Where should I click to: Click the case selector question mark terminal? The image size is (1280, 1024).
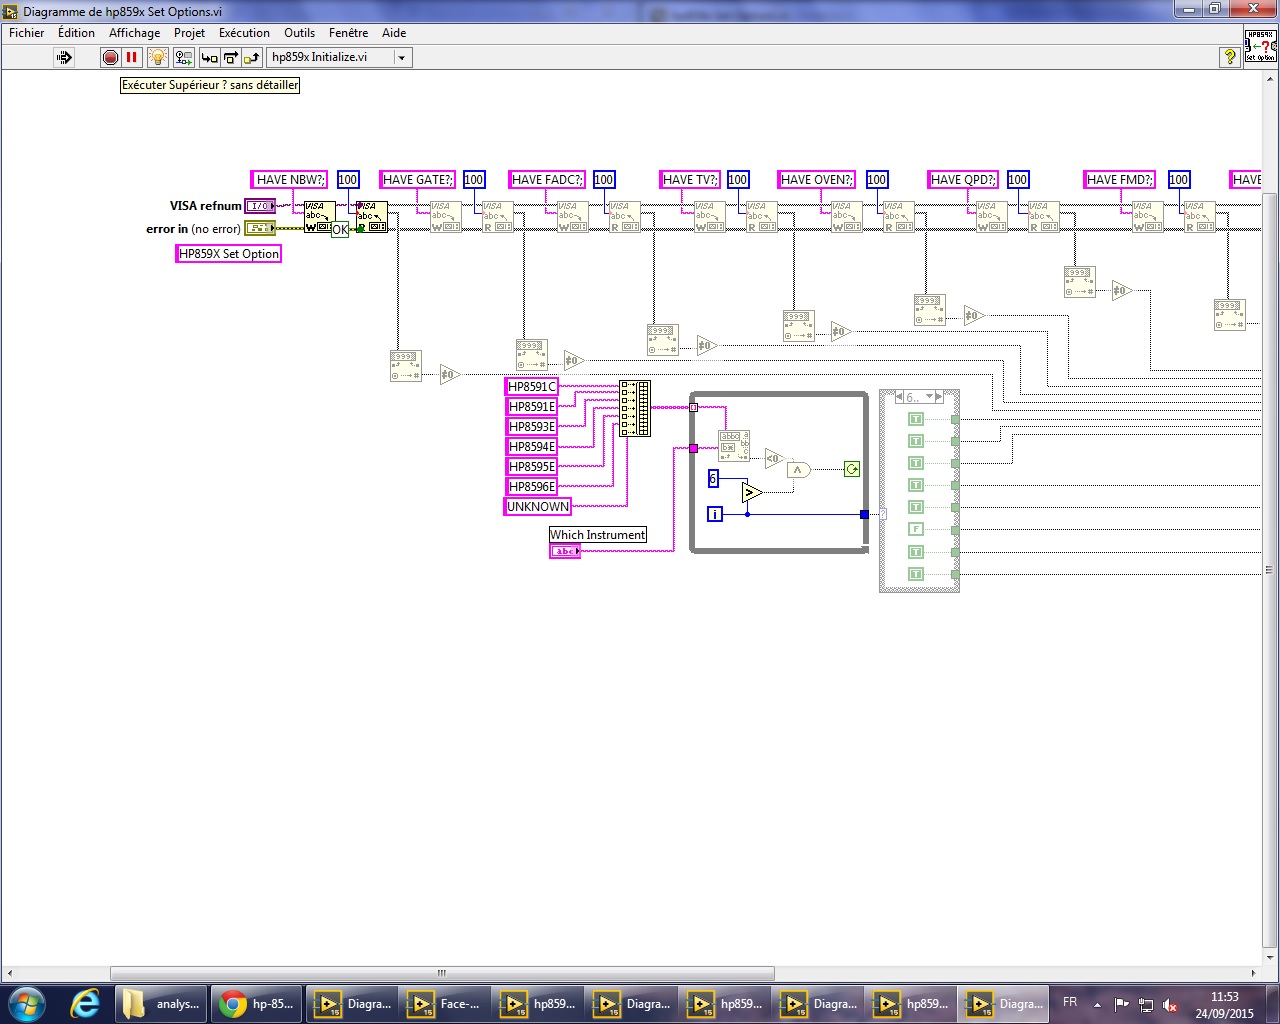[883, 514]
